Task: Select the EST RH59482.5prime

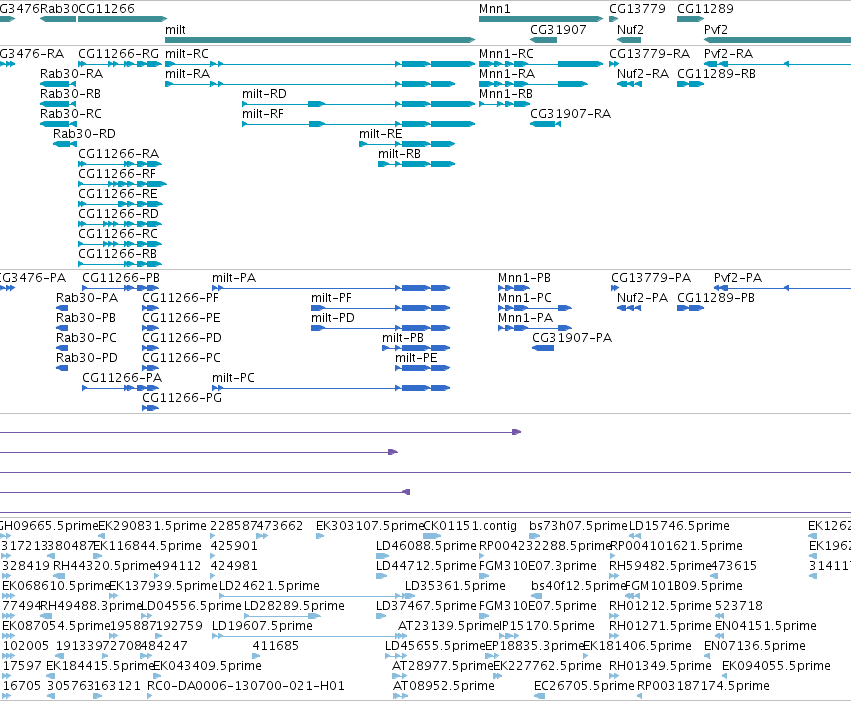Action: coord(614,576)
